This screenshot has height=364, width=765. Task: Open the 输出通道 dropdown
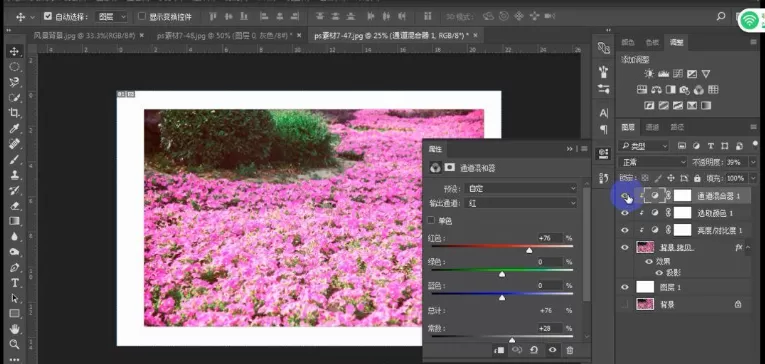coord(522,203)
